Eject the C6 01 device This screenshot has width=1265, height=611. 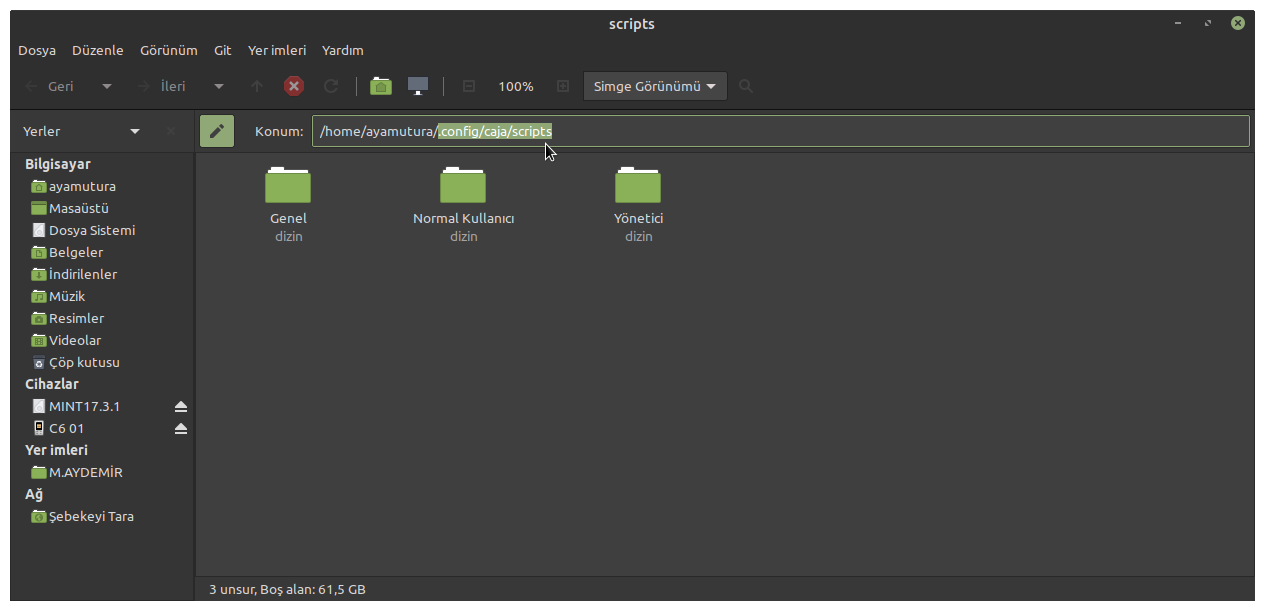[x=181, y=428]
